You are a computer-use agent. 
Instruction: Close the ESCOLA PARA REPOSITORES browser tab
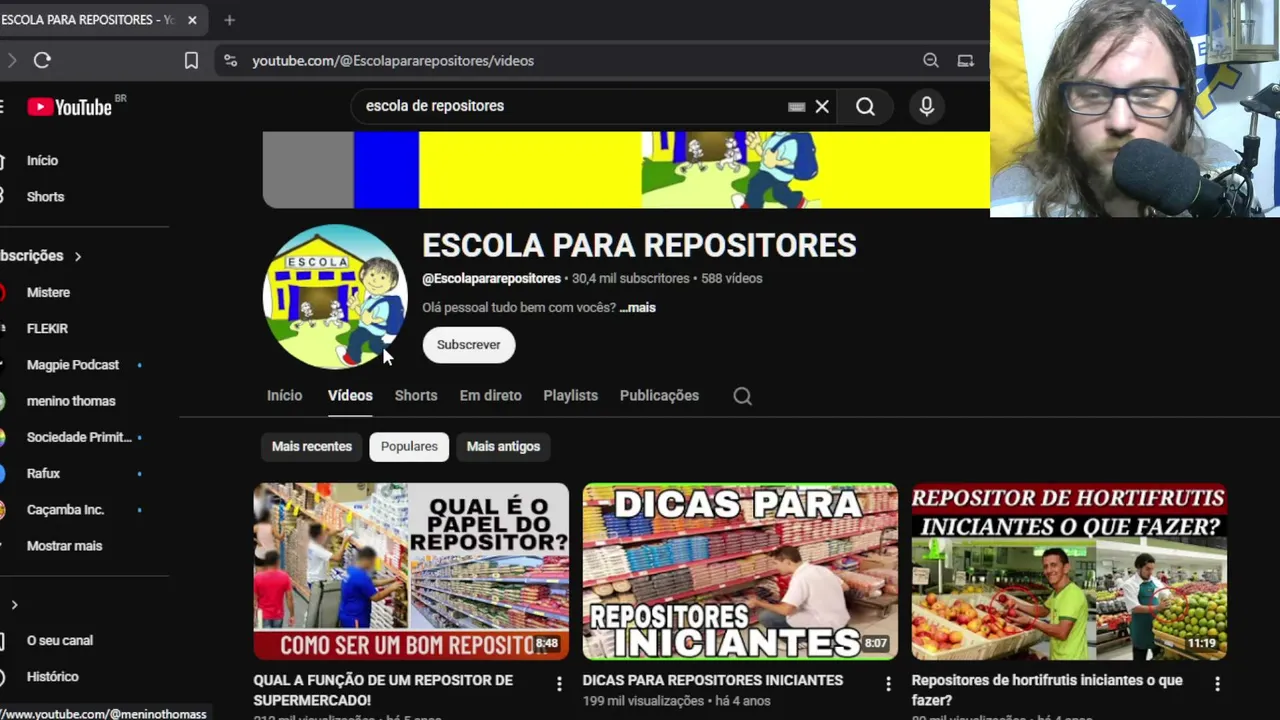tap(192, 20)
